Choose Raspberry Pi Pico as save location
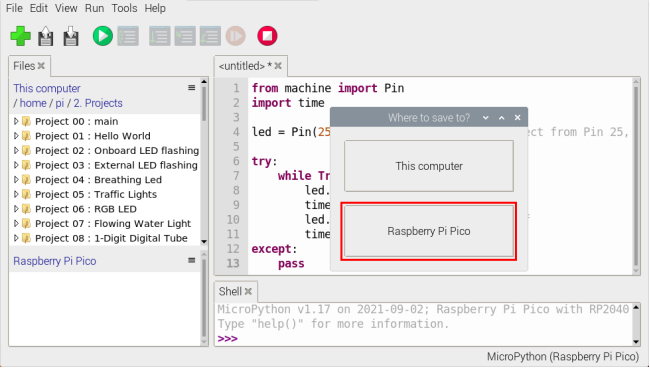 point(429,231)
